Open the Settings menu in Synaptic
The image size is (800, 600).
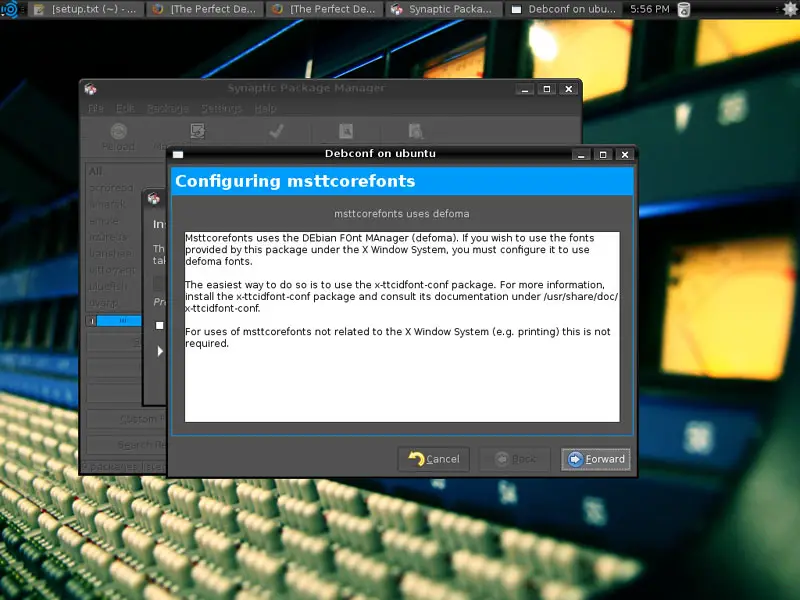[221, 108]
